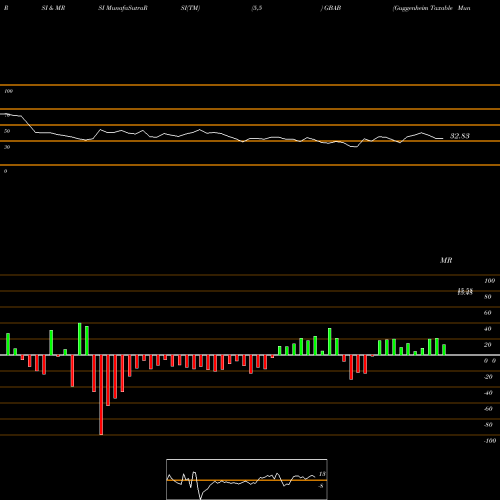
Task: Click the '0 0' zero label on MR axis
Action: [490, 361]
